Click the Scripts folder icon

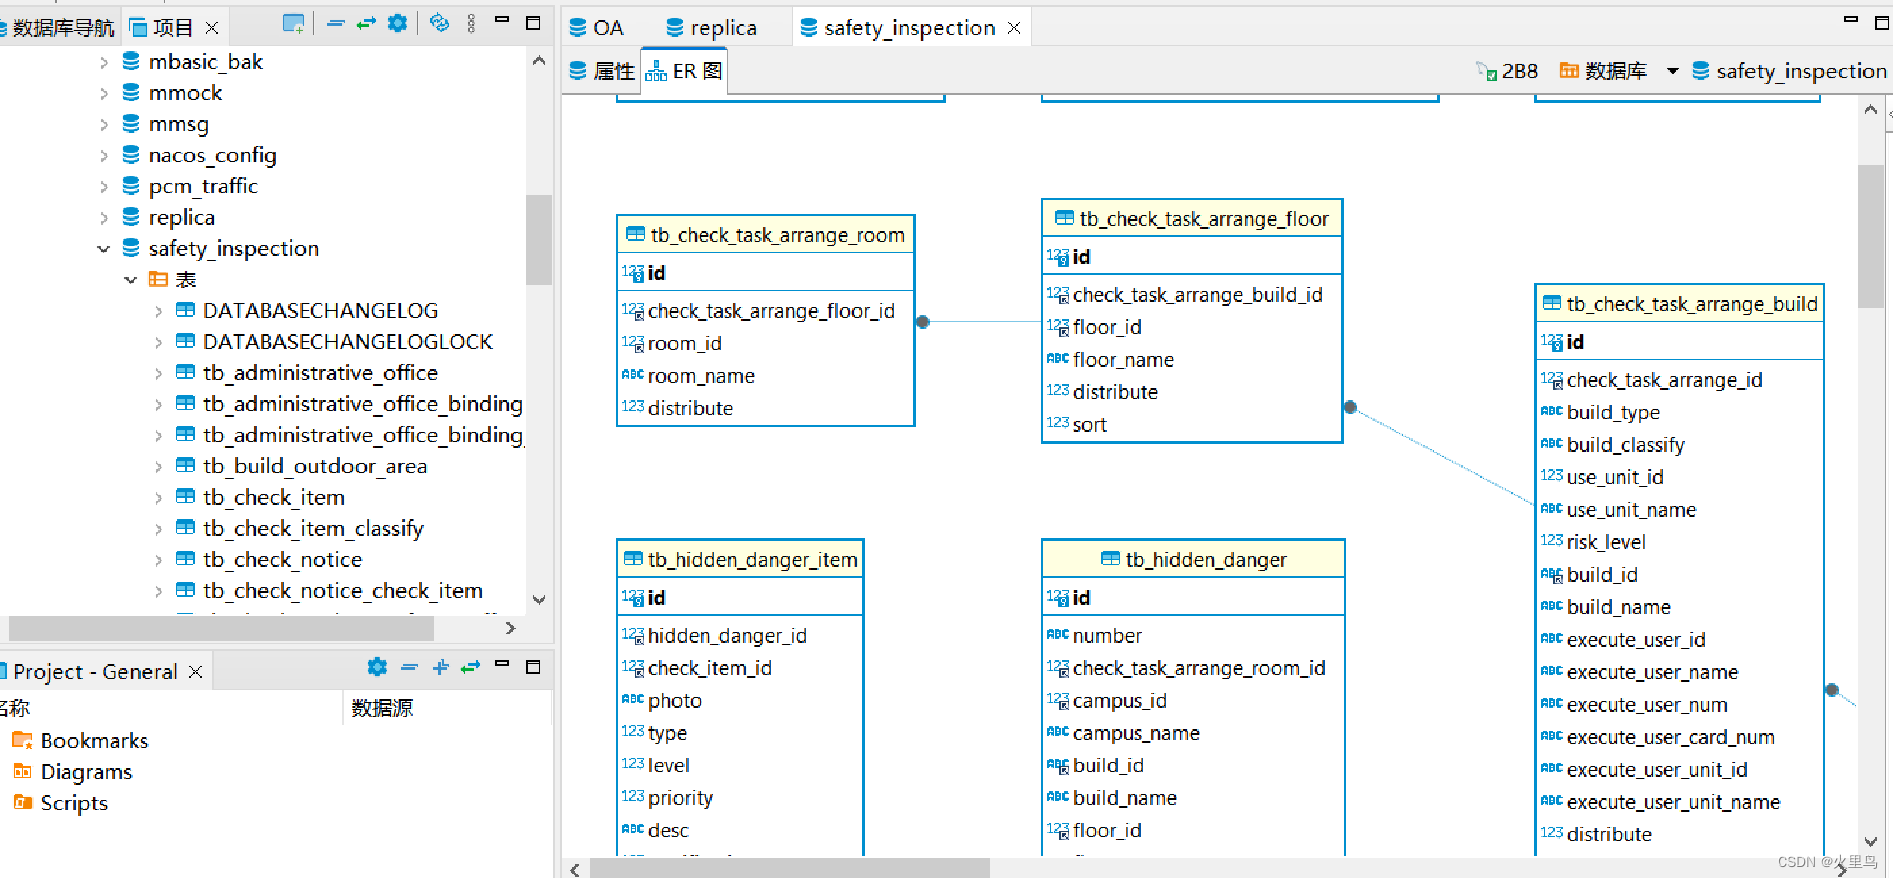pyautogui.click(x=22, y=802)
